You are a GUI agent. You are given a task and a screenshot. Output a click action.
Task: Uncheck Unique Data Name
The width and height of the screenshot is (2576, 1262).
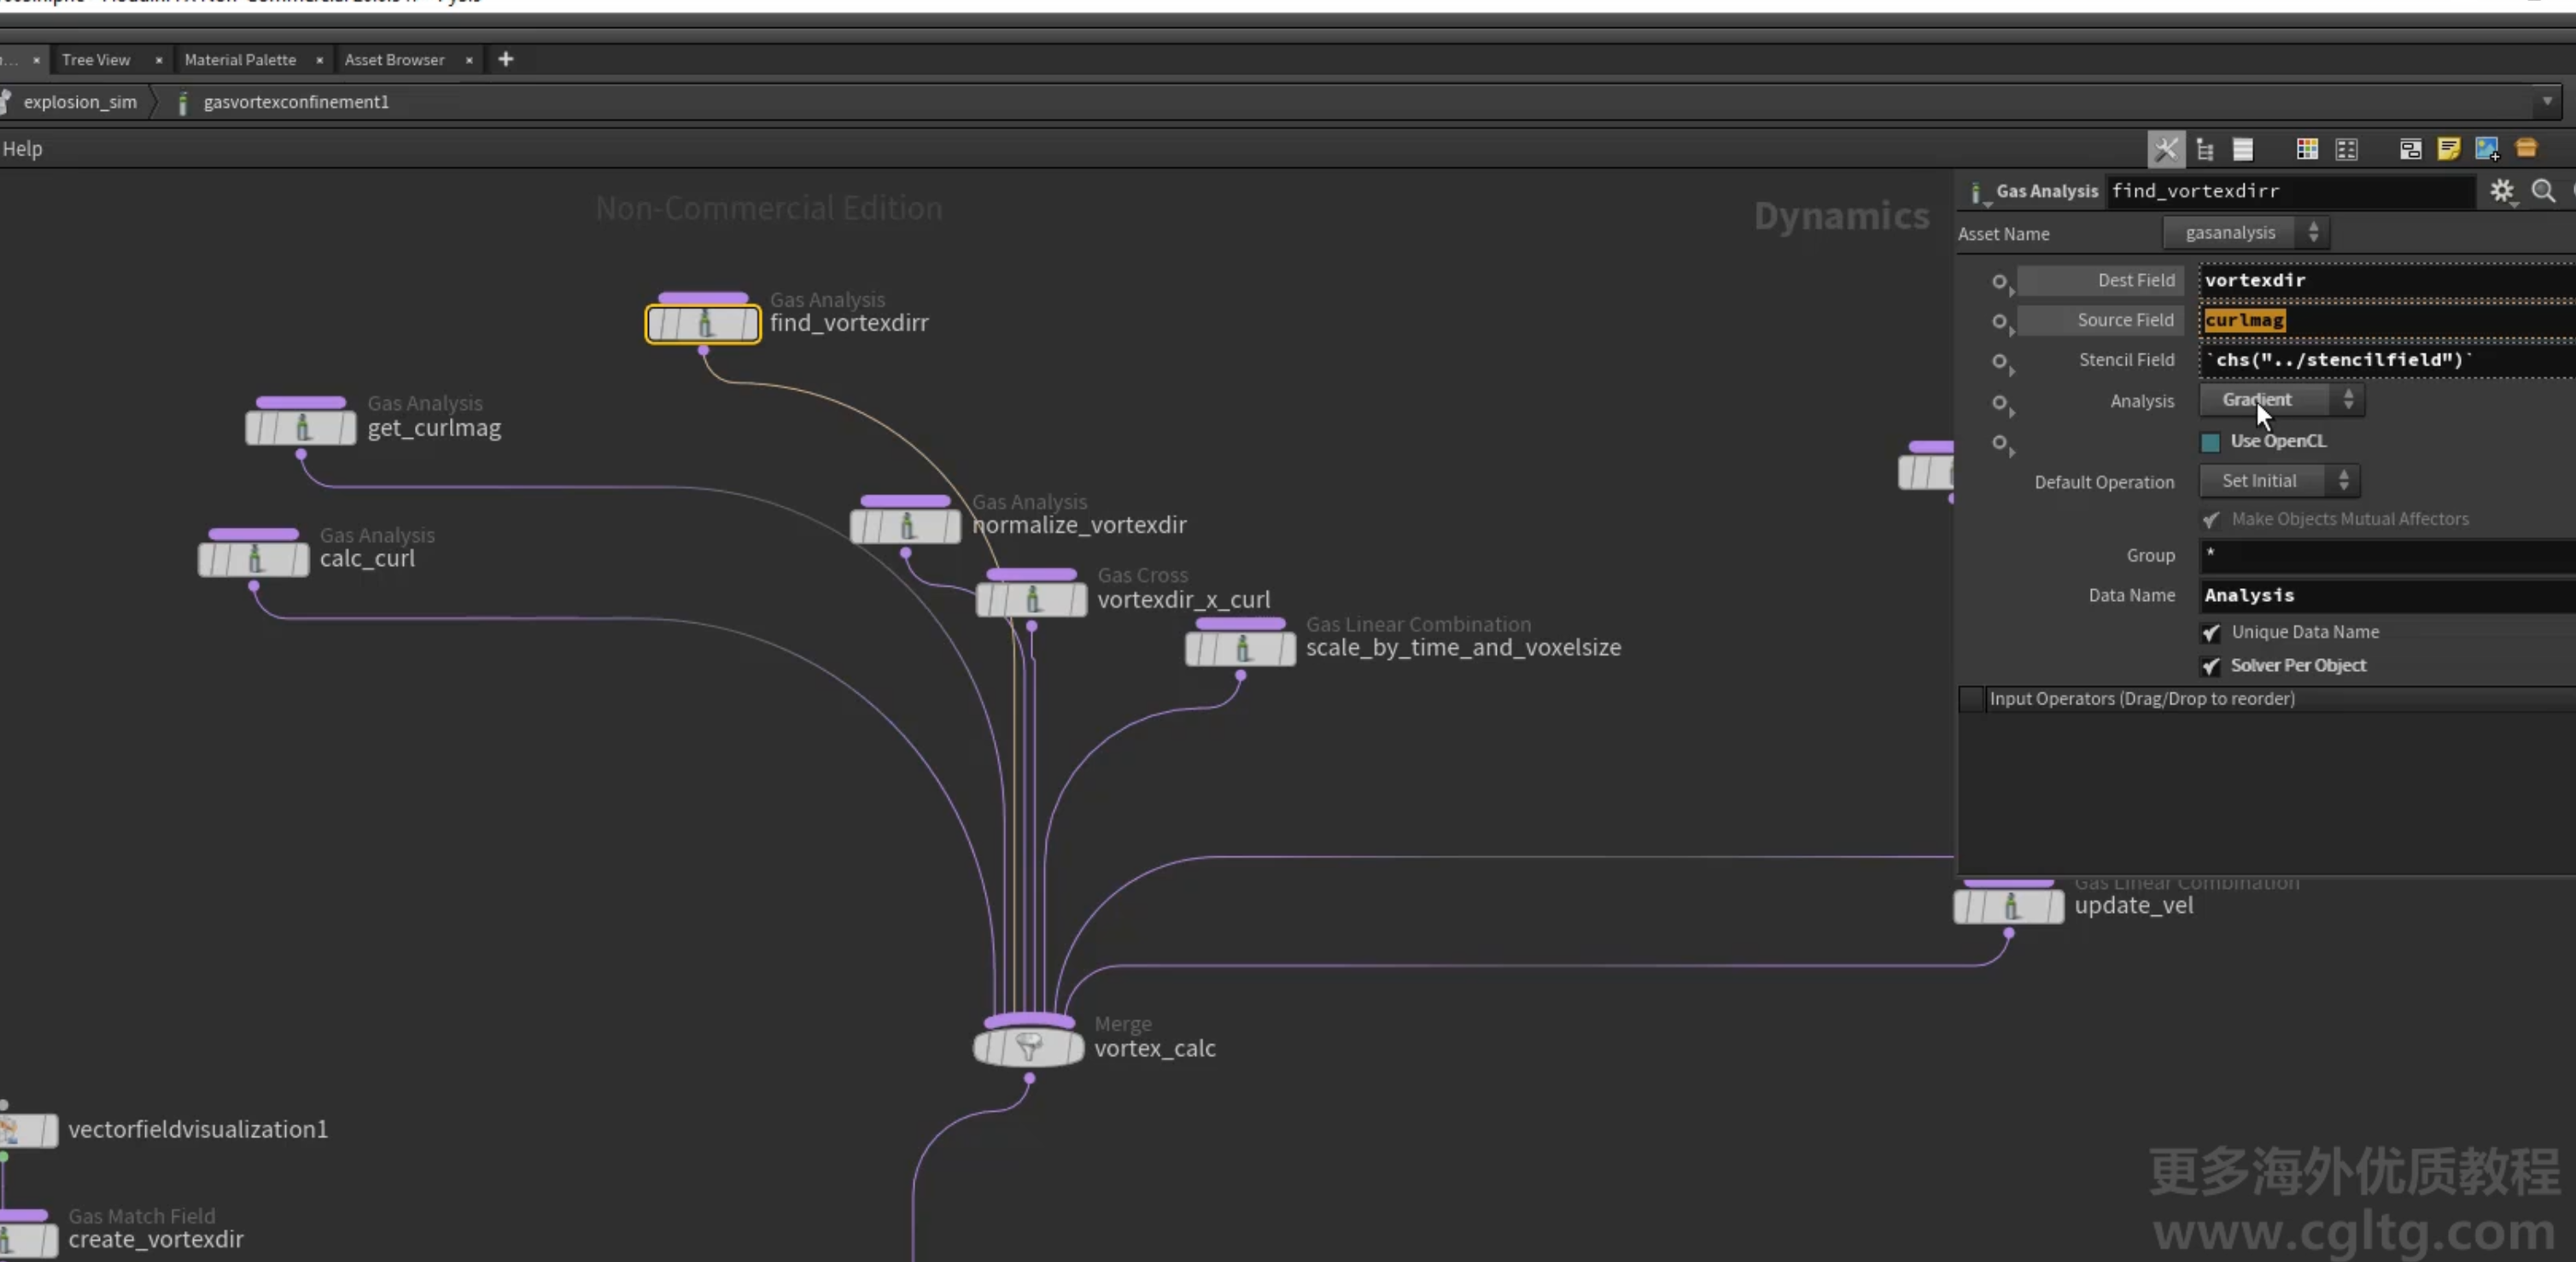click(2211, 632)
